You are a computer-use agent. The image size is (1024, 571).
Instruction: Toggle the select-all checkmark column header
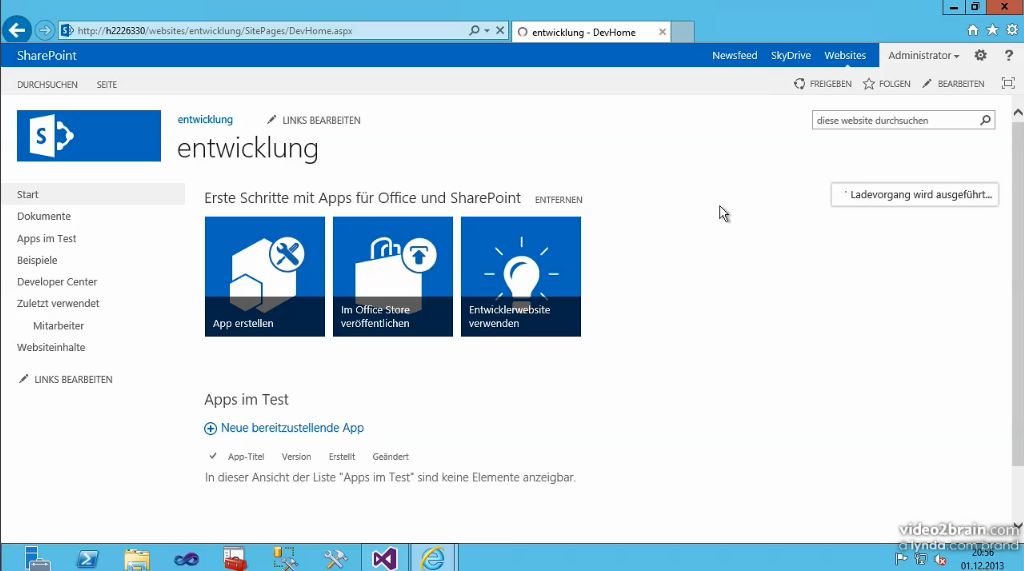pyautogui.click(x=213, y=456)
